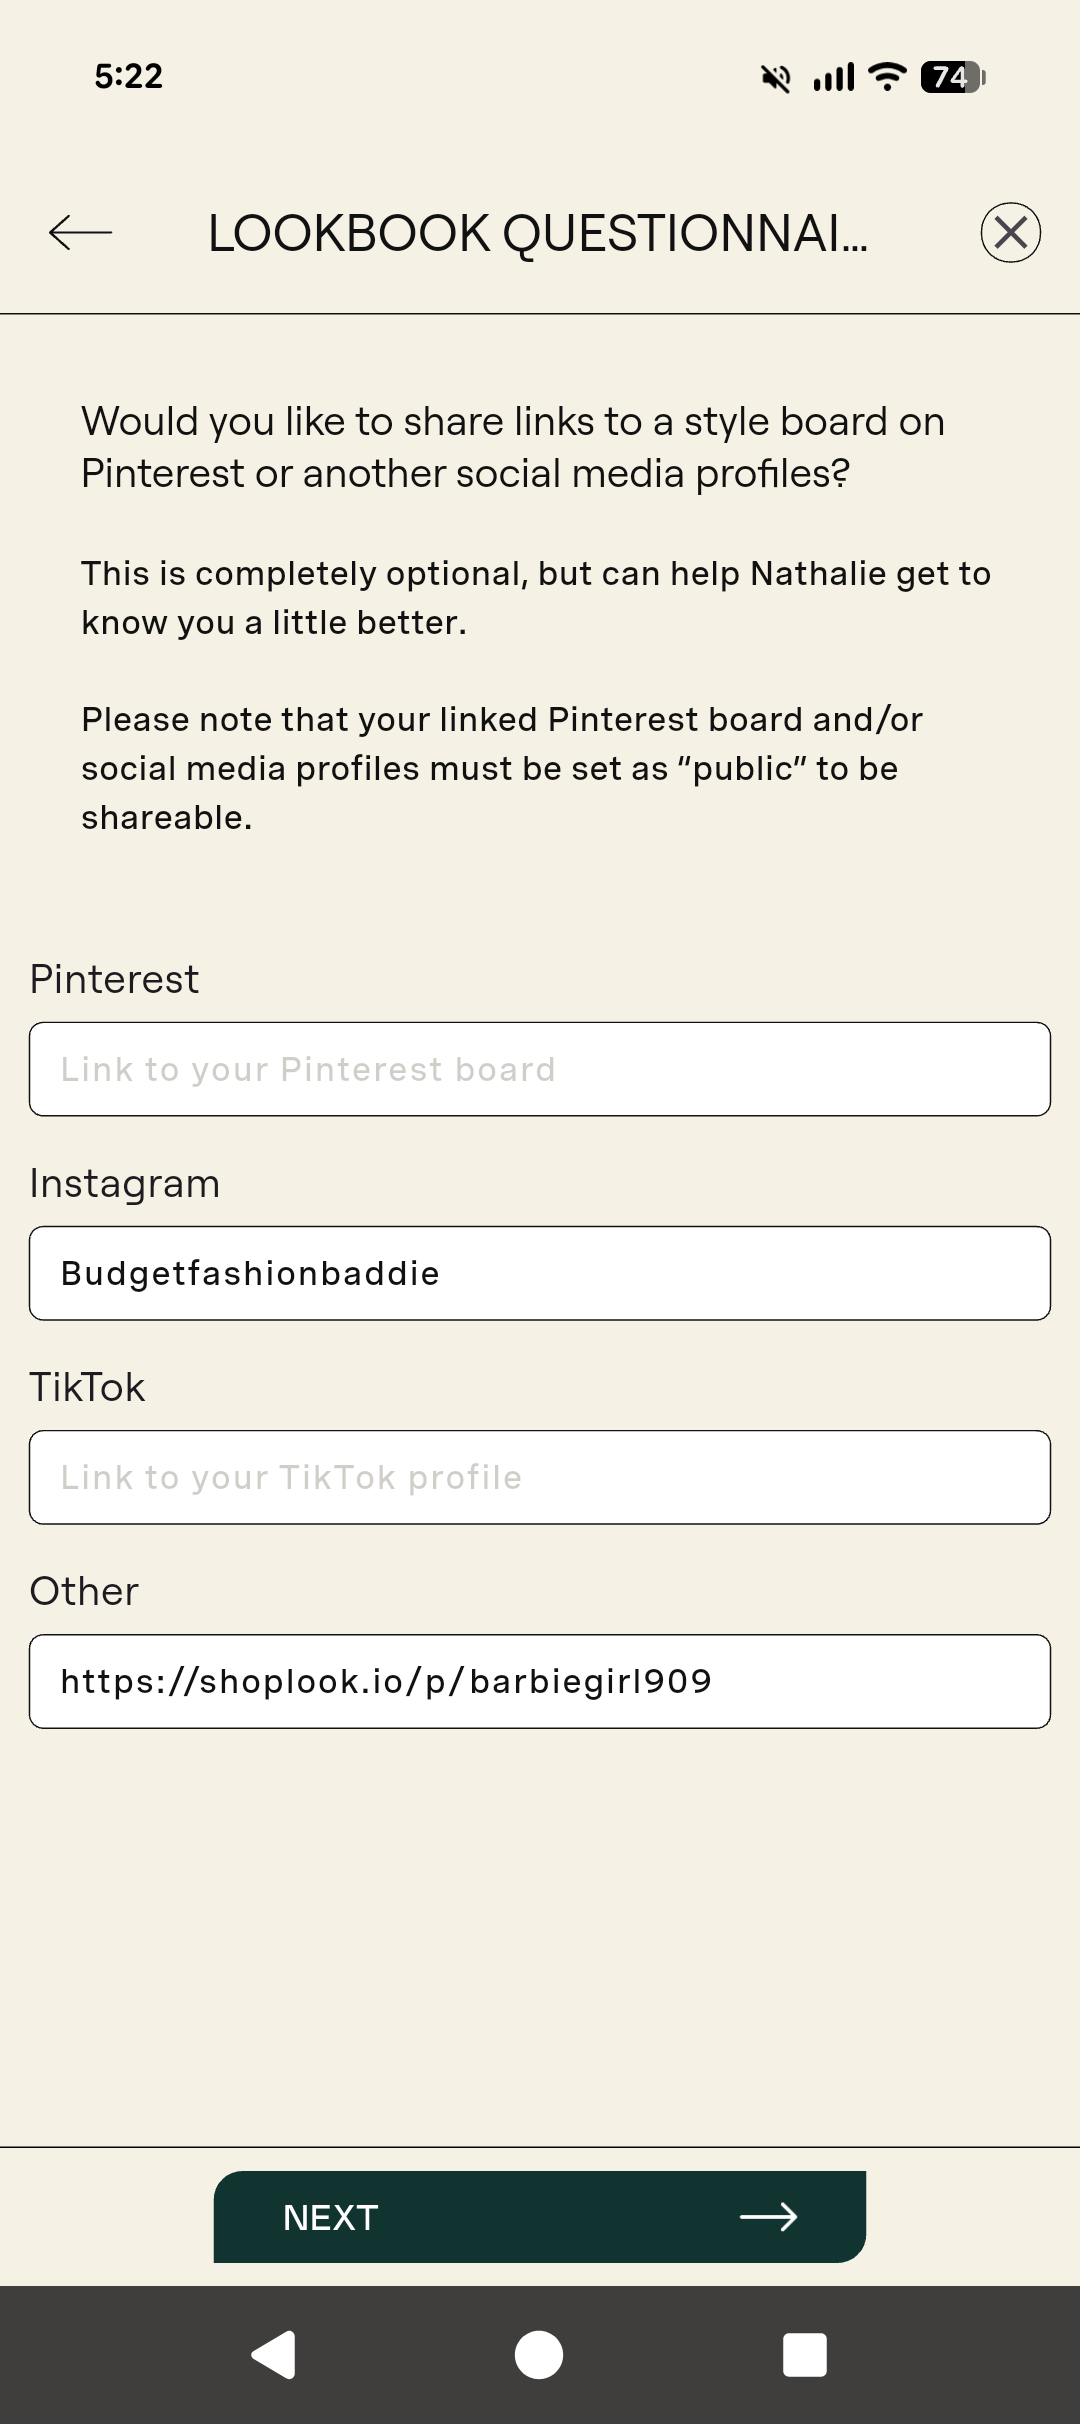Tap the battery indicator showing 74

[953, 77]
